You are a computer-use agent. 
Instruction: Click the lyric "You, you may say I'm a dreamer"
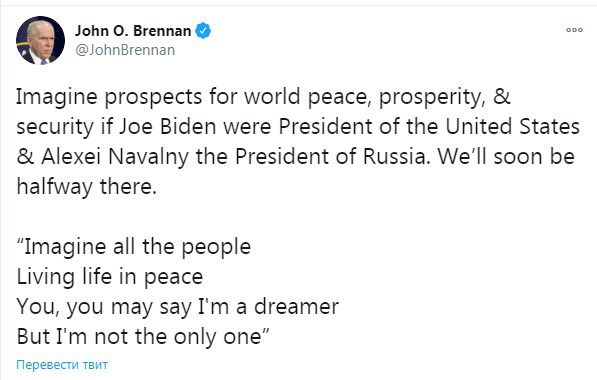click(x=177, y=307)
